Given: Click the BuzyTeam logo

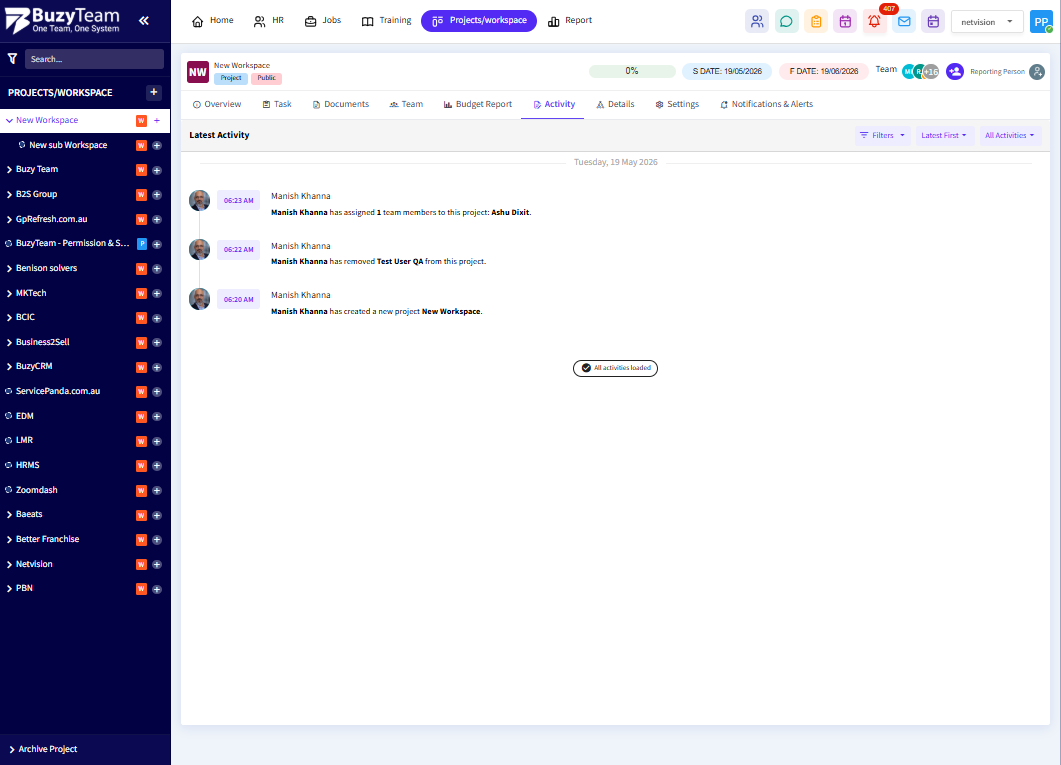Looking at the screenshot, I should tap(62, 20).
